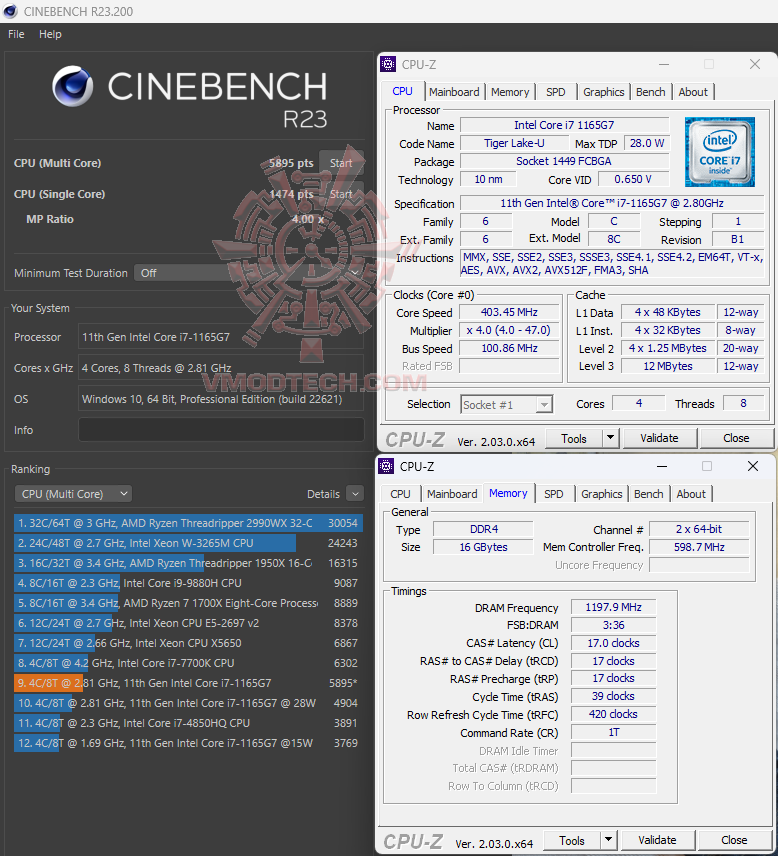
Task: Click the Cinebench title bar icon
Action: [10, 11]
